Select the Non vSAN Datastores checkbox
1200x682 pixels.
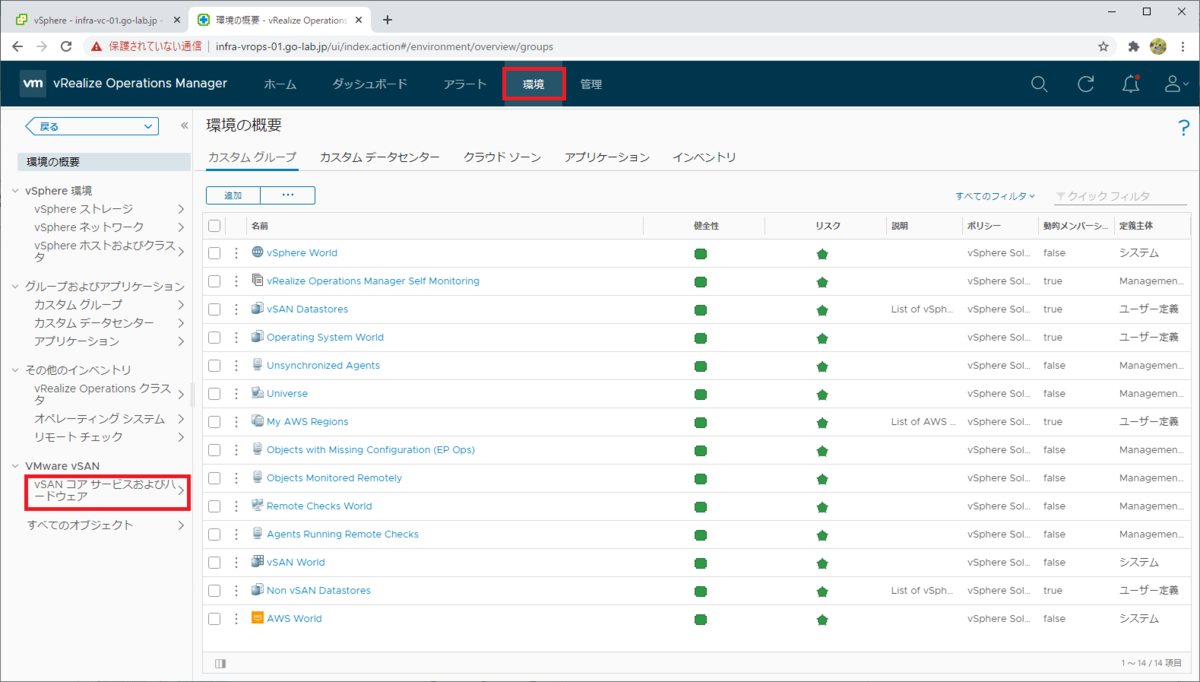pos(214,590)
